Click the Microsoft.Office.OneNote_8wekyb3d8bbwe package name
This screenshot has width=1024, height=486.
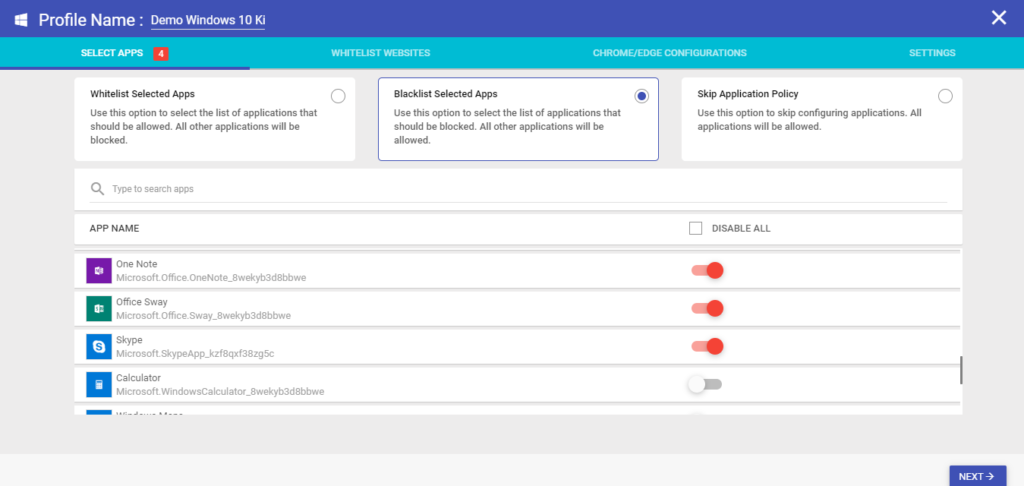point(211,278)
